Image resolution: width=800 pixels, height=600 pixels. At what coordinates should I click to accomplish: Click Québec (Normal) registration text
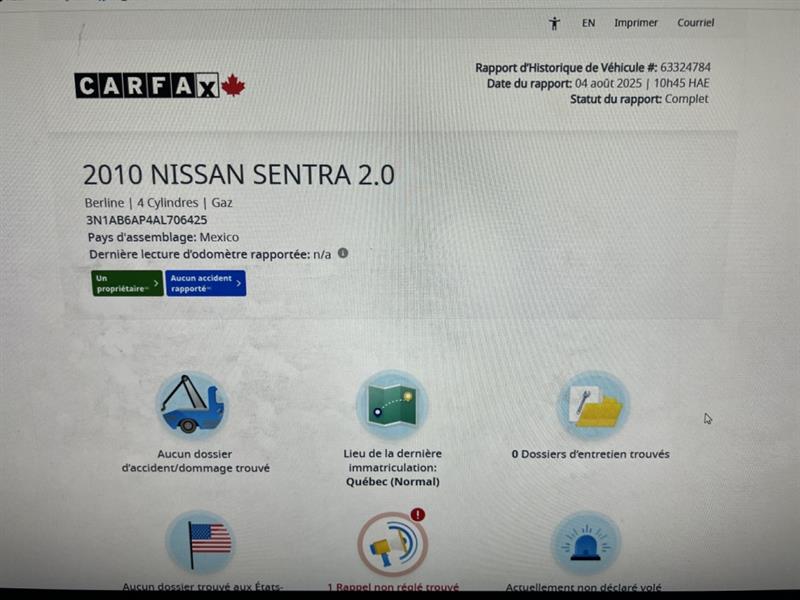pos(392,482)
